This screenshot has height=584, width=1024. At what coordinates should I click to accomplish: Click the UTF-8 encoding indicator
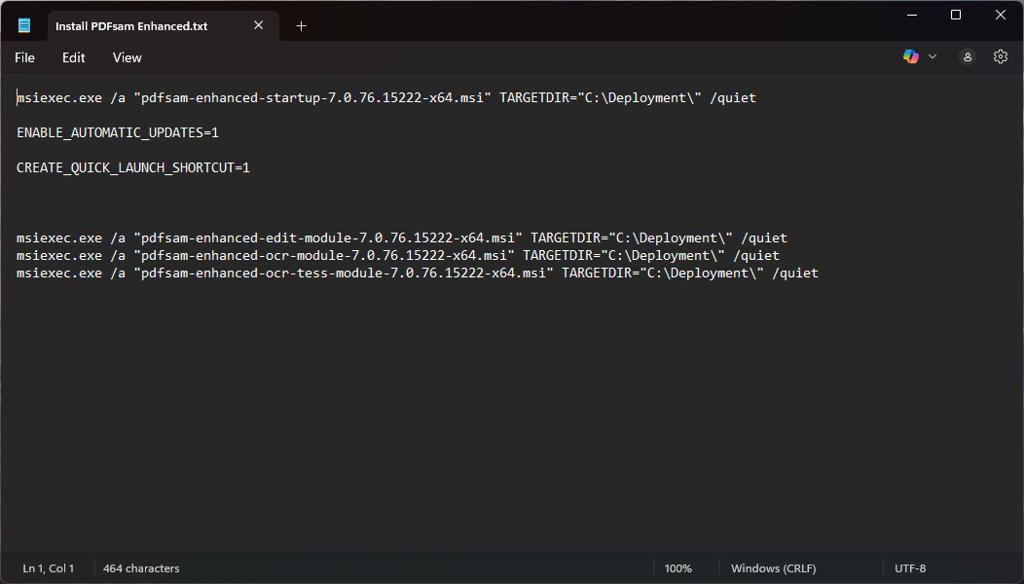click(x=910, y=568)
